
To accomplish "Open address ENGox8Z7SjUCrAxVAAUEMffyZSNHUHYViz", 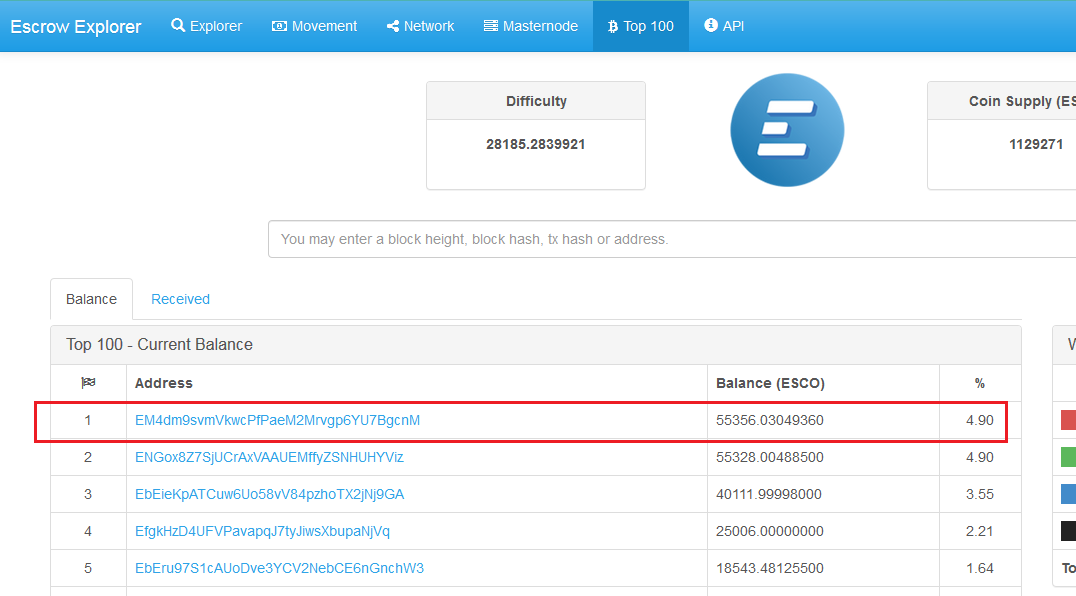I will tap(269, 457).
